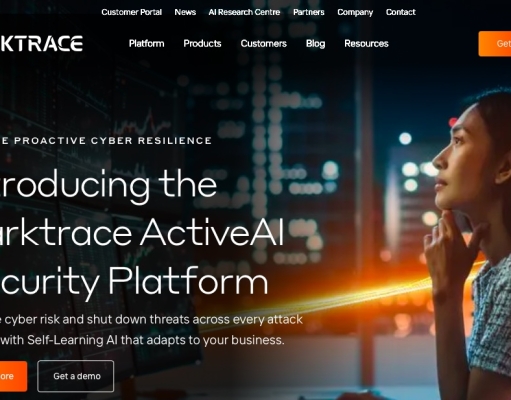Expand the Customers menu
Screen dimensions: 511x400
coord(264,44)
